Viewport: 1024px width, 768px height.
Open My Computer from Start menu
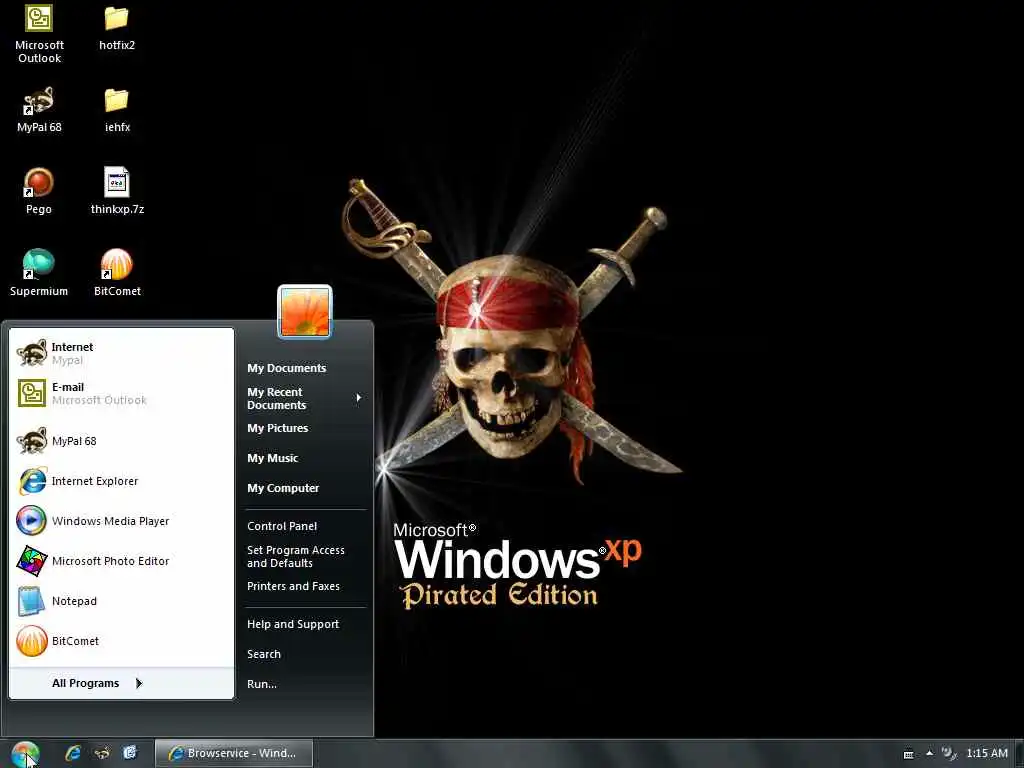pos(283,488)
